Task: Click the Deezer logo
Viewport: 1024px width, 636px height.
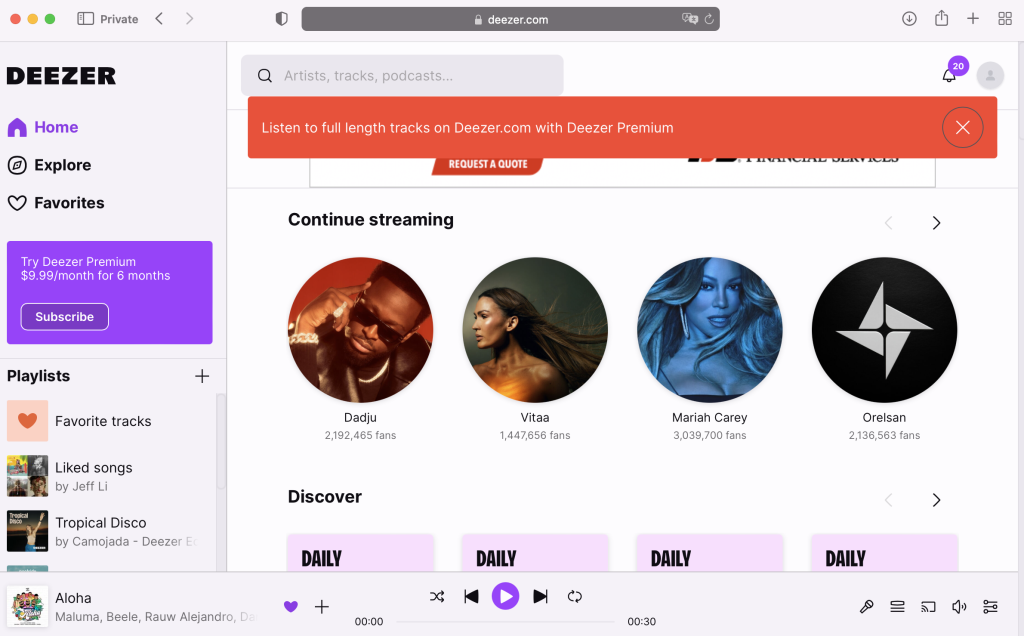Action: pos(61,76)
